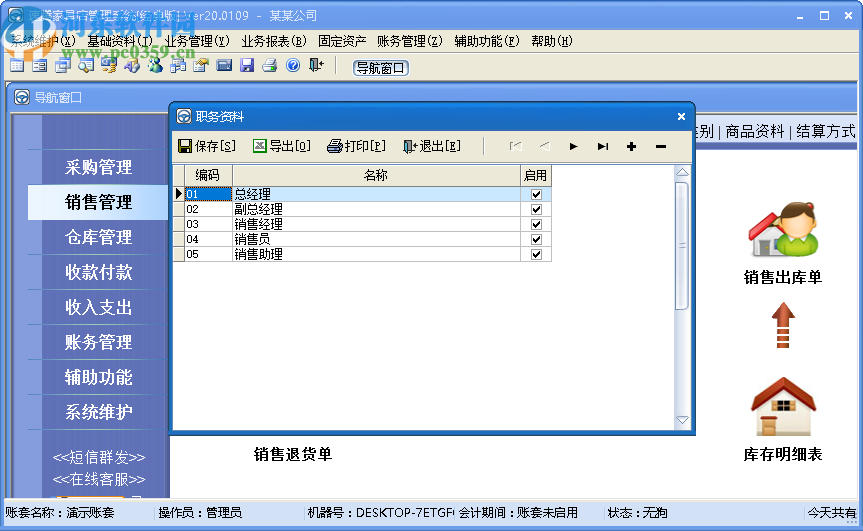Open the <<短信群发>> link
The width and height of the screenshot is (863, 531).
coord(99,457)
